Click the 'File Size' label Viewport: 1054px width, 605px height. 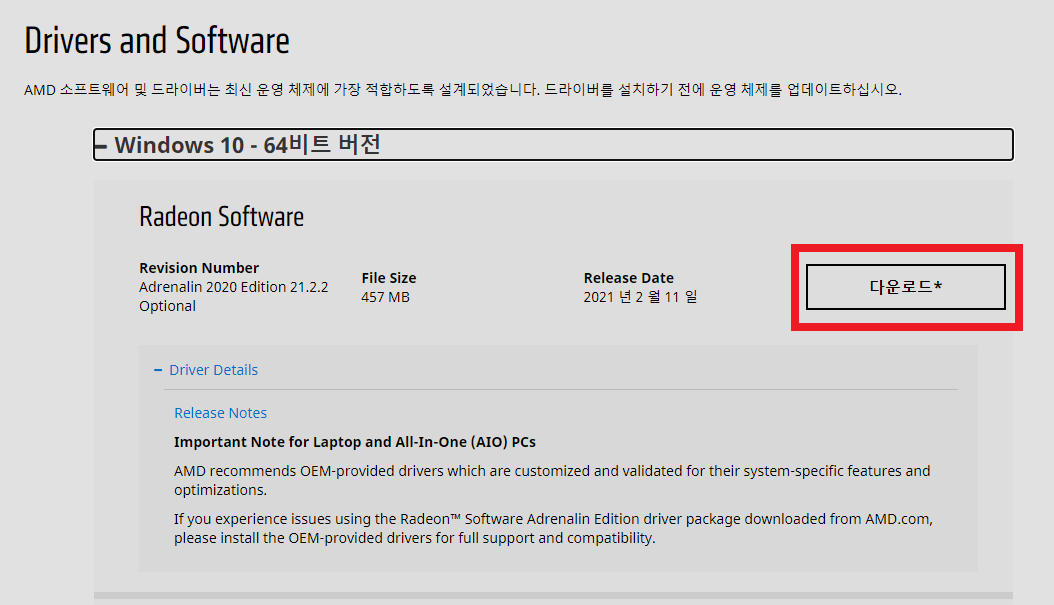pos(389,278)
